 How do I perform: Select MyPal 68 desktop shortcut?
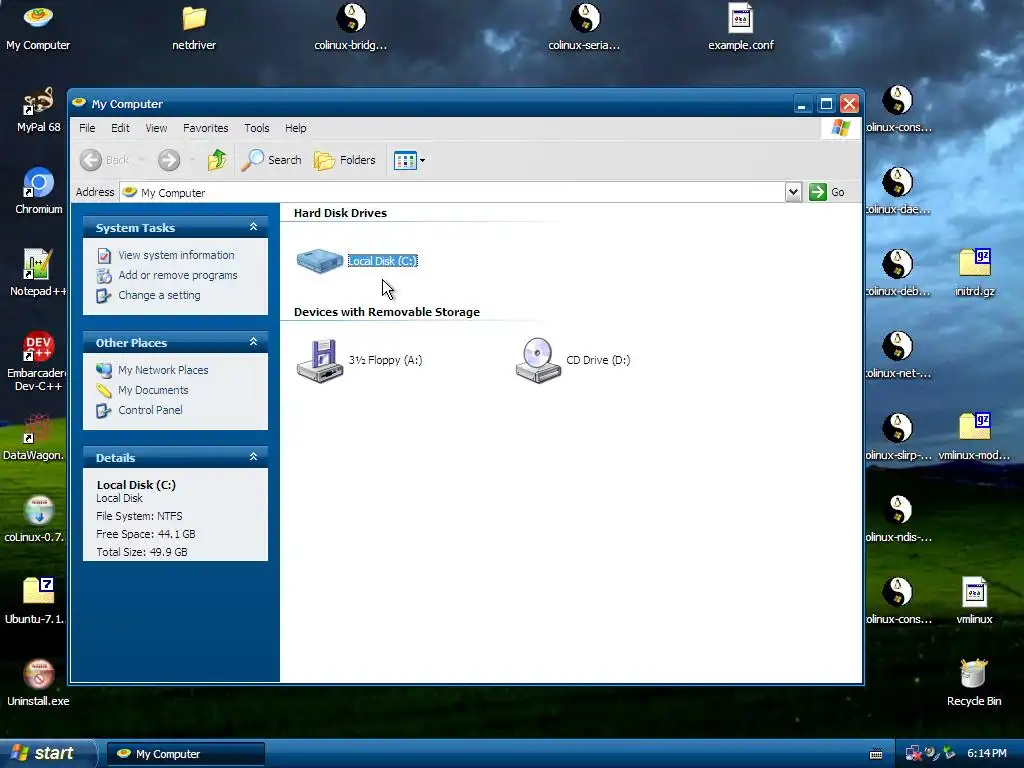[38, 110]
